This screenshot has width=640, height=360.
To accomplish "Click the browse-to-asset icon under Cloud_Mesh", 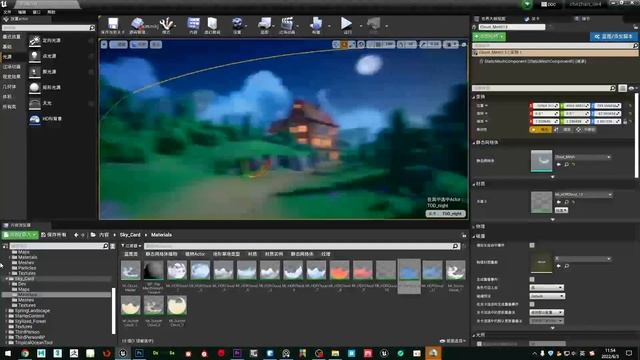I will coord(559,164).
